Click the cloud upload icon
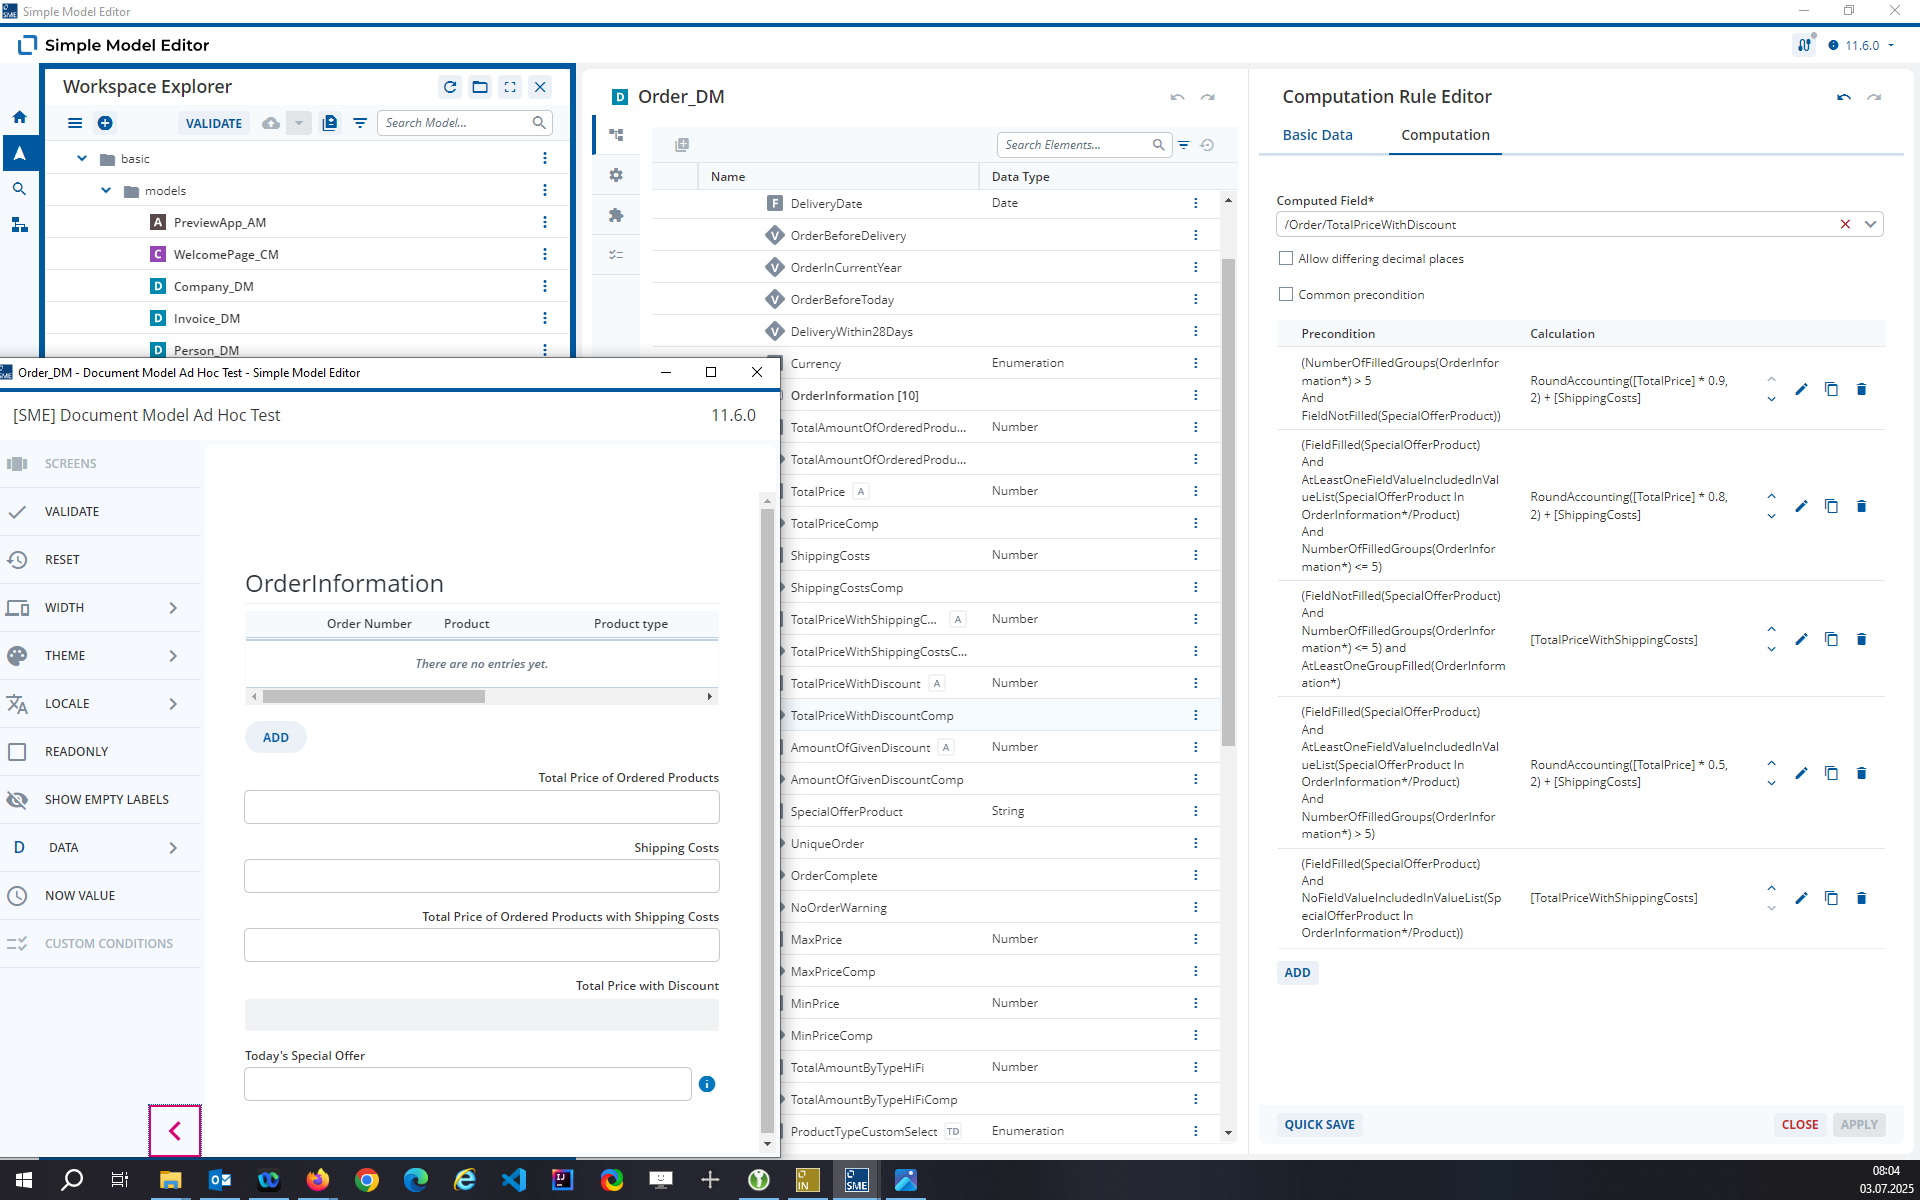1920x1200 pixels. 271,123
